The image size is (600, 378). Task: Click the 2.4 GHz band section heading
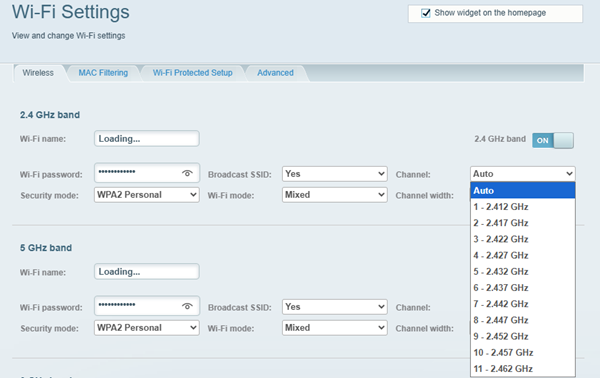click(x=50, y=115)
